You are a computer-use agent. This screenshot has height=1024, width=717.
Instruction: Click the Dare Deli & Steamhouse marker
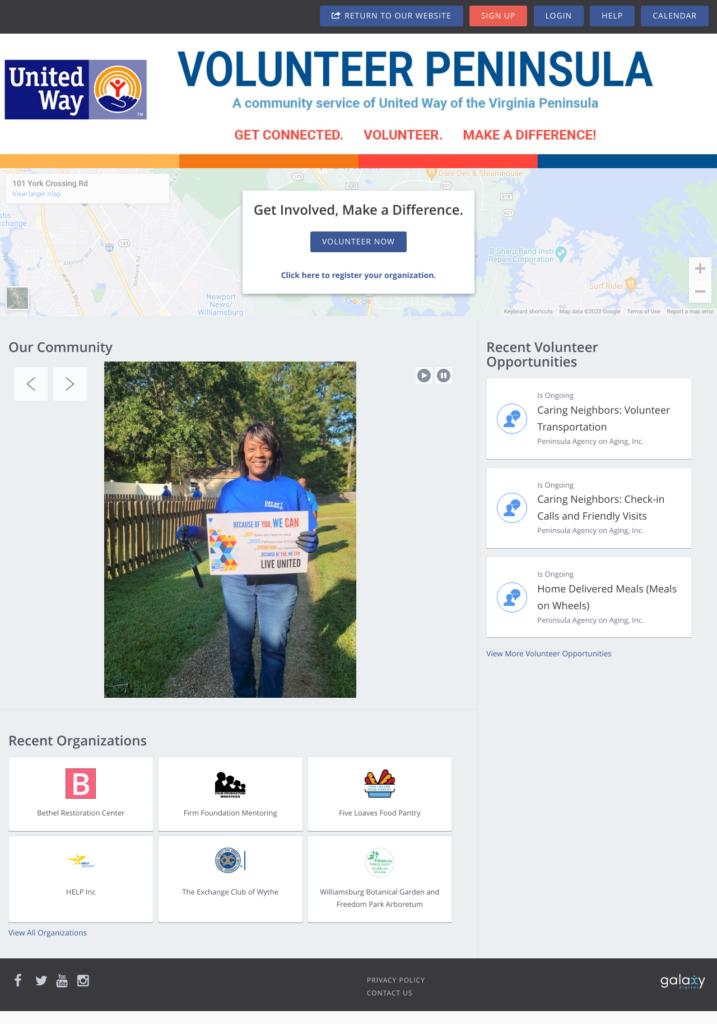(430, 173)
